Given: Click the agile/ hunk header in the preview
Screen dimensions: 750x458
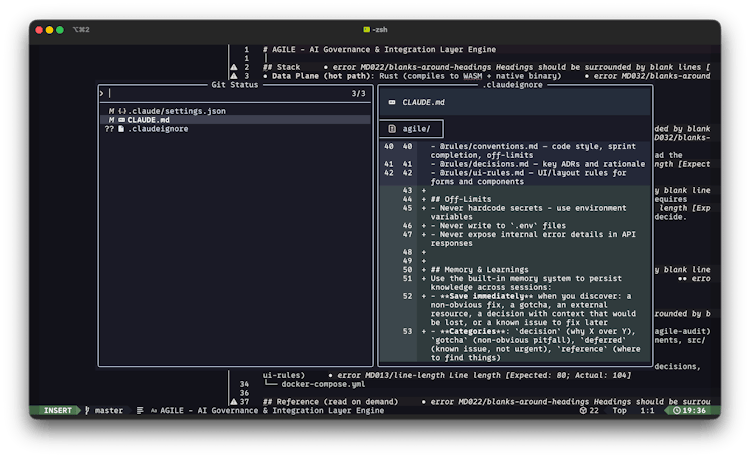Looking at the screenshot, I should click(415, 128).
